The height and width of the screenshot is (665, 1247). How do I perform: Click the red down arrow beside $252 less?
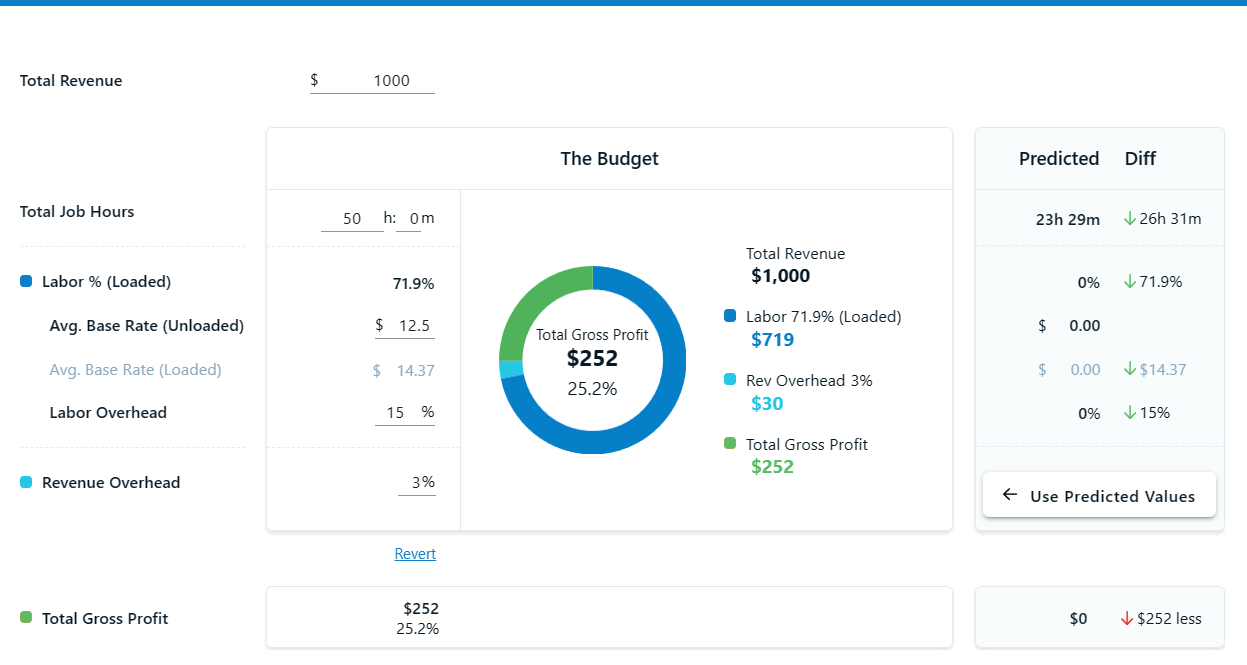(x=1127, y=619)
